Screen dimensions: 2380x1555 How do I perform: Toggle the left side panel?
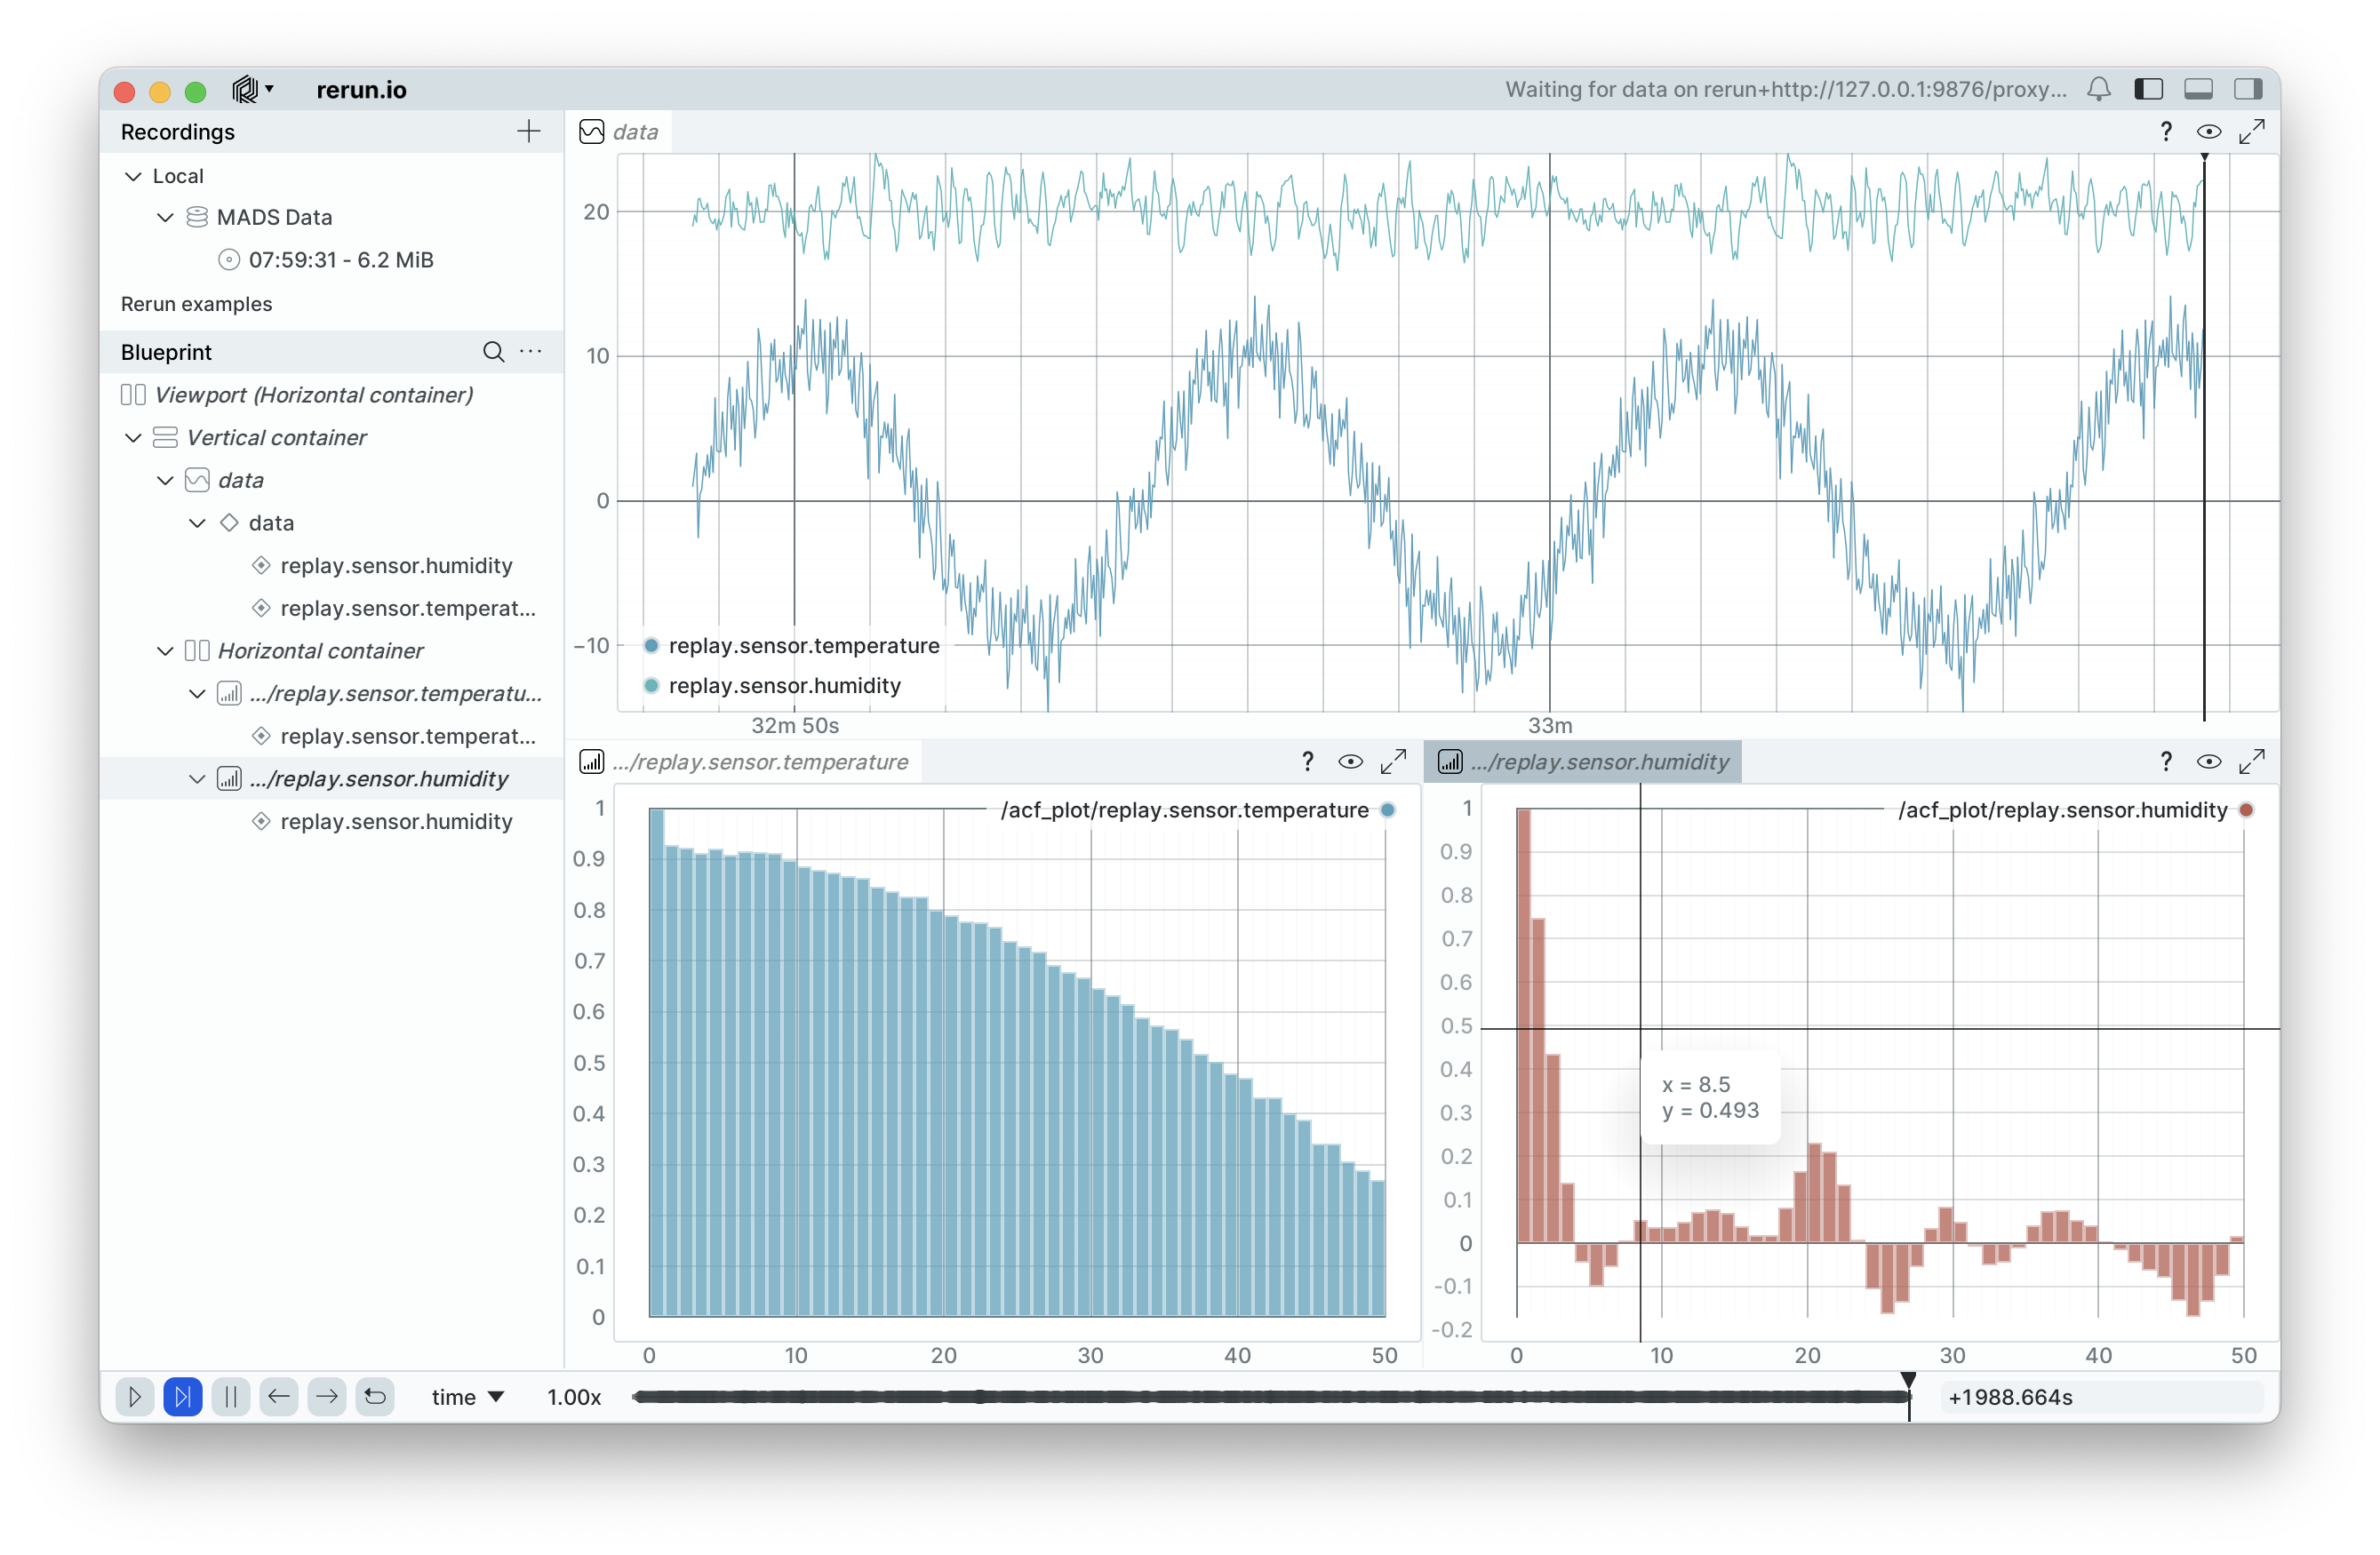[2148, 89]
